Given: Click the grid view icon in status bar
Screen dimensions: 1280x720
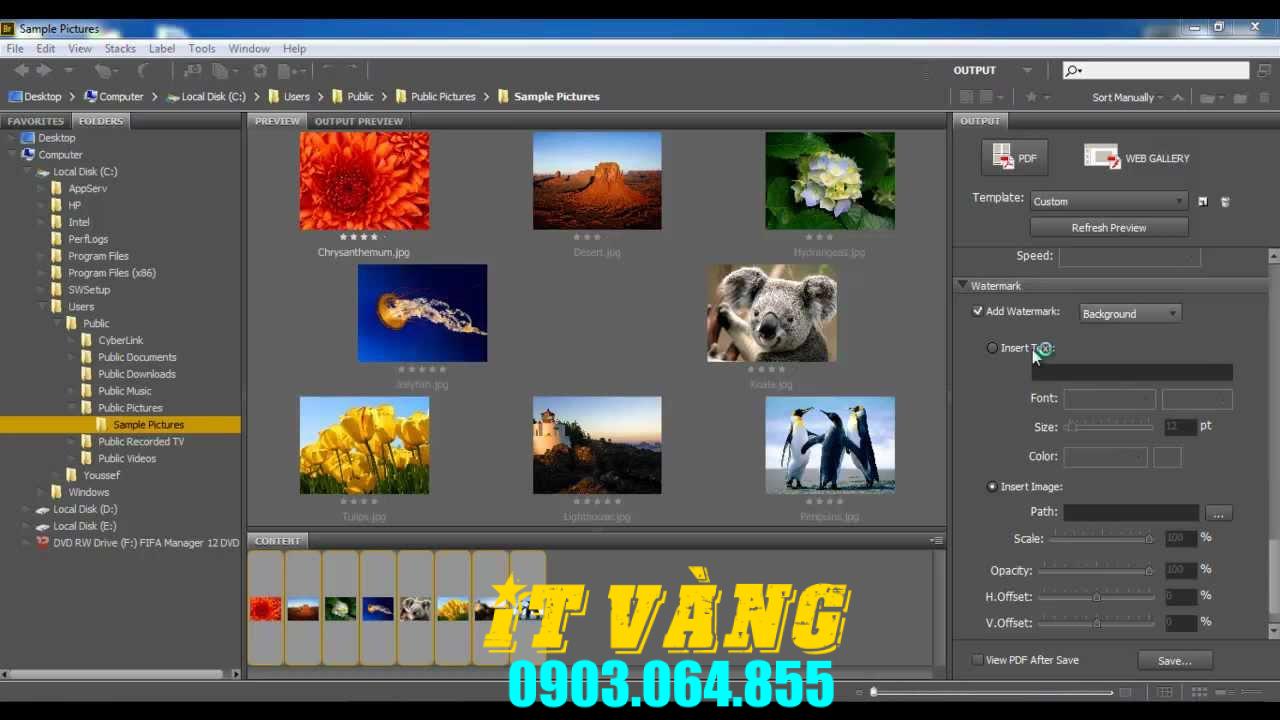Looking at the screenshot, I should pos(1199,691).
